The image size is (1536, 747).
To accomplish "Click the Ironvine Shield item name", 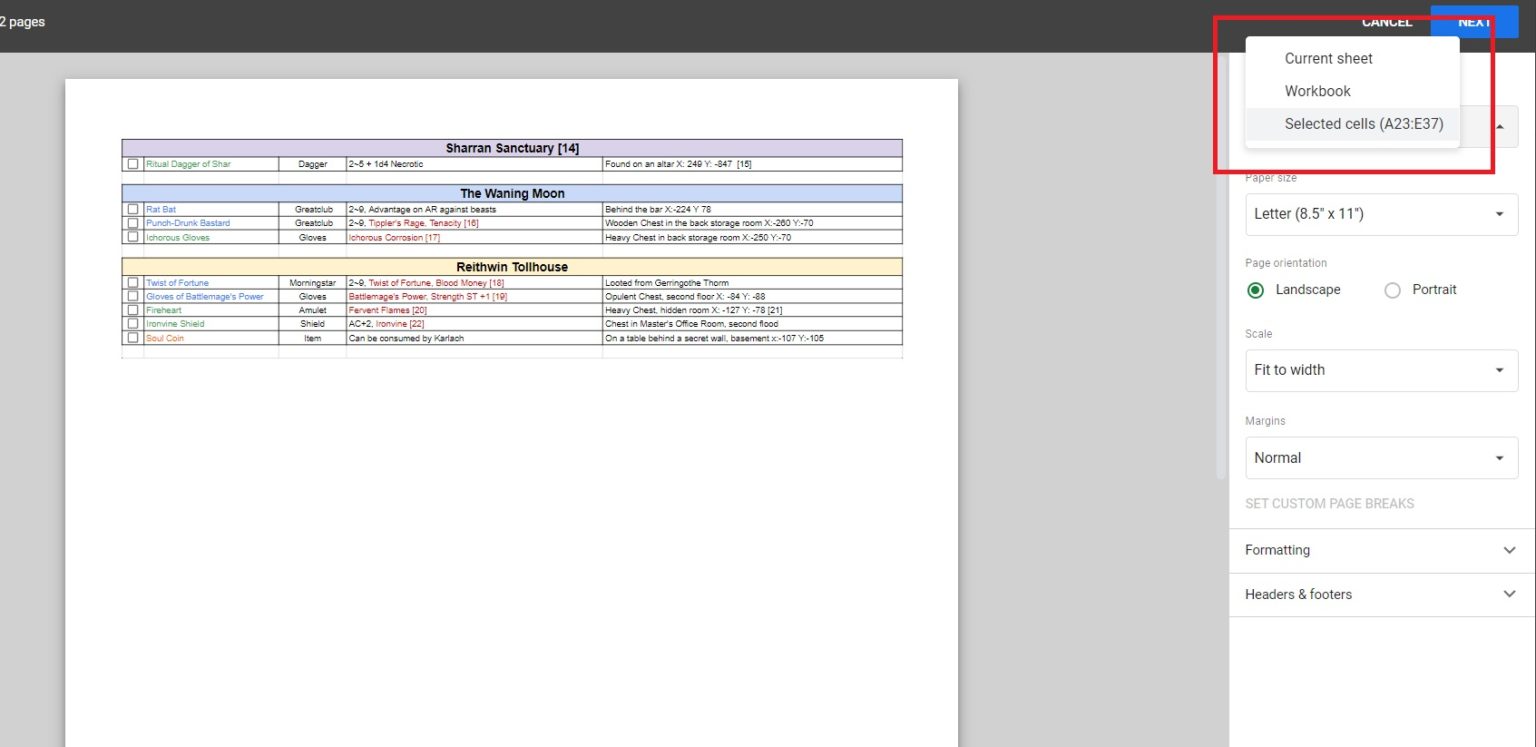I will coord(175,324).
